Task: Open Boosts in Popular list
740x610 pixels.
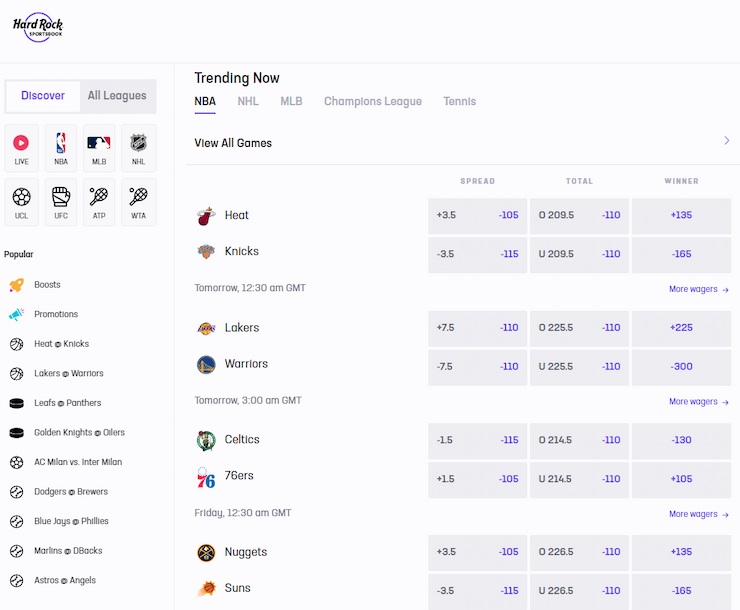Action: (x=47, y=285)
